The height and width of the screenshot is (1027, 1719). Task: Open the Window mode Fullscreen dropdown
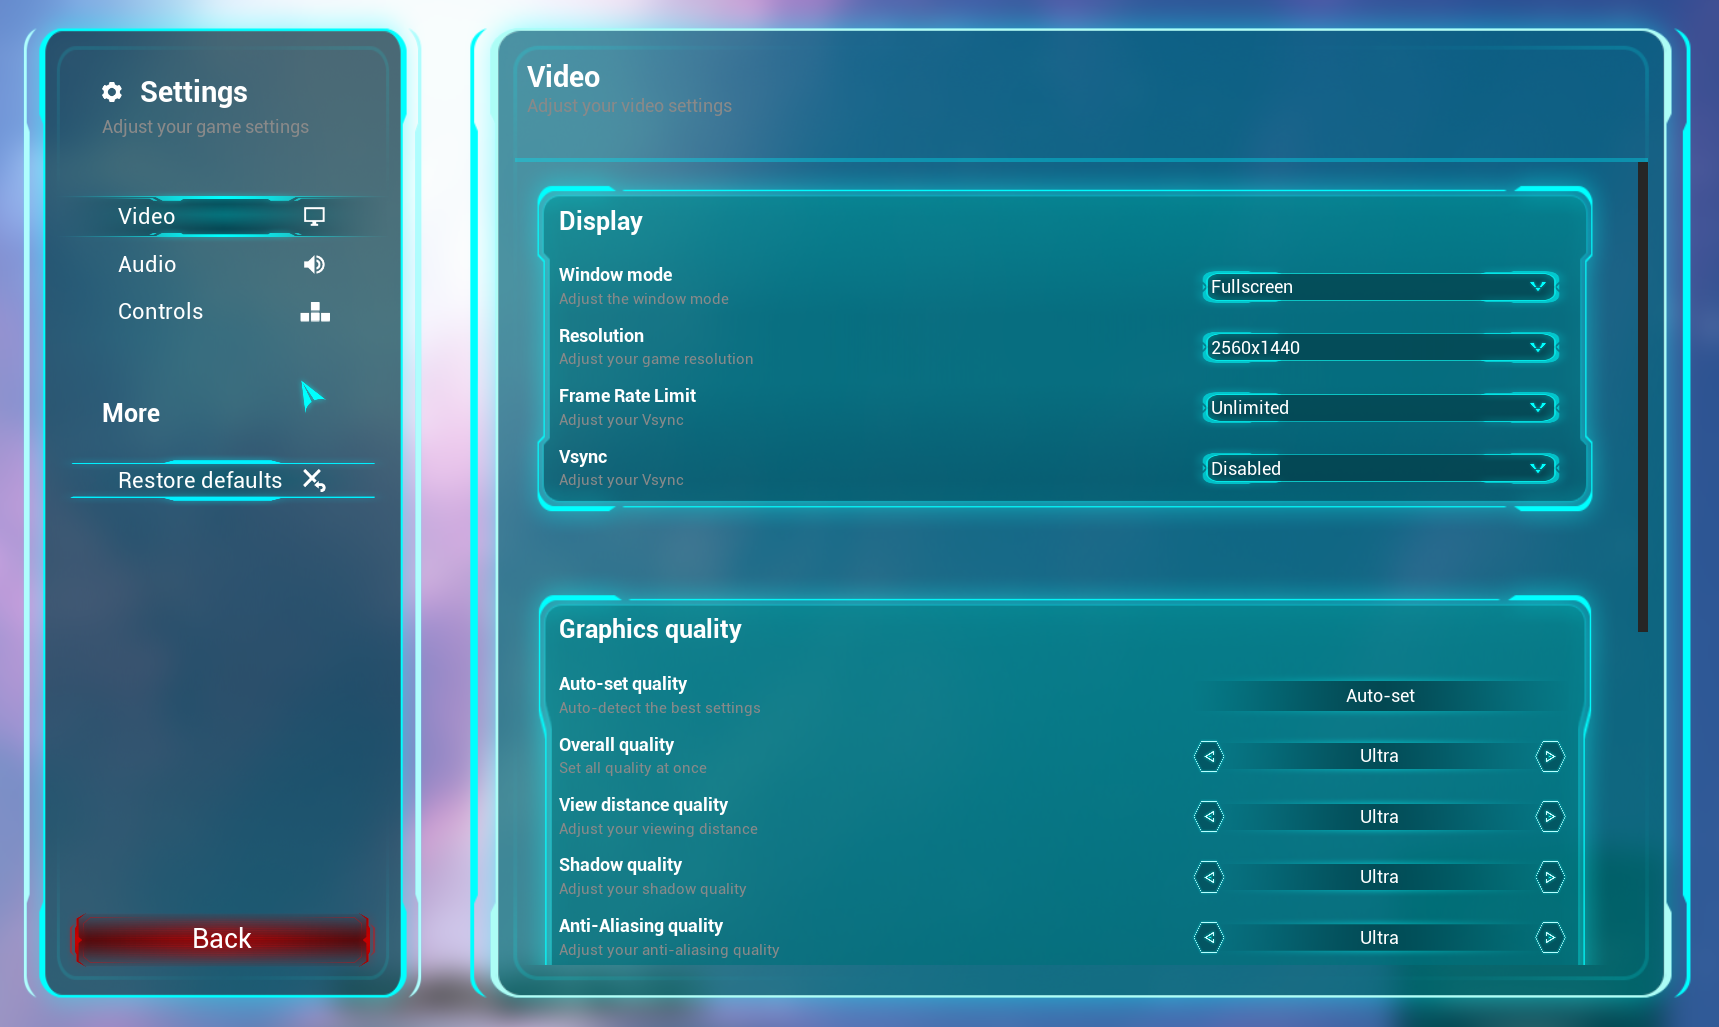[x=1380, y=287]
